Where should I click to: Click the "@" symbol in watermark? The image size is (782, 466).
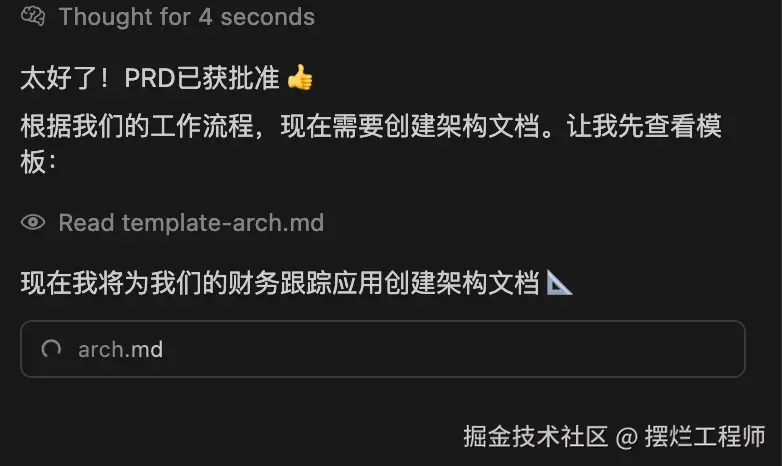click(x=626, y=438)
